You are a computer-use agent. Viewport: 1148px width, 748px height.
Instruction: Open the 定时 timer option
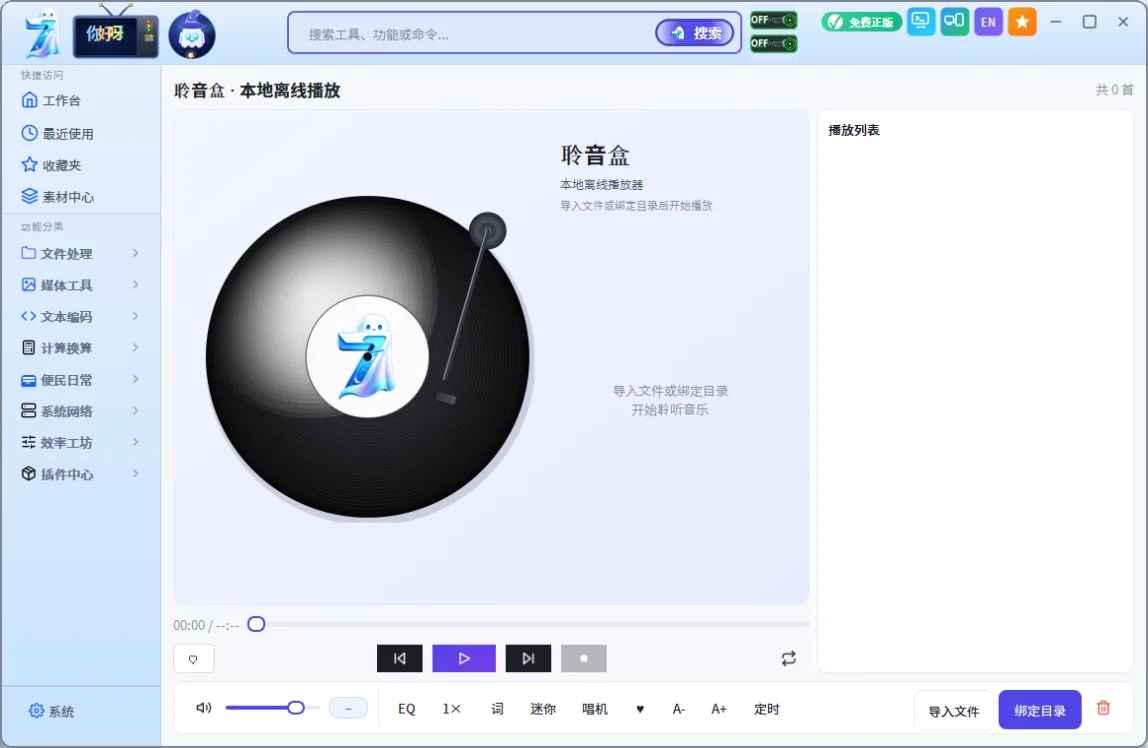click(x=767, y=708)
